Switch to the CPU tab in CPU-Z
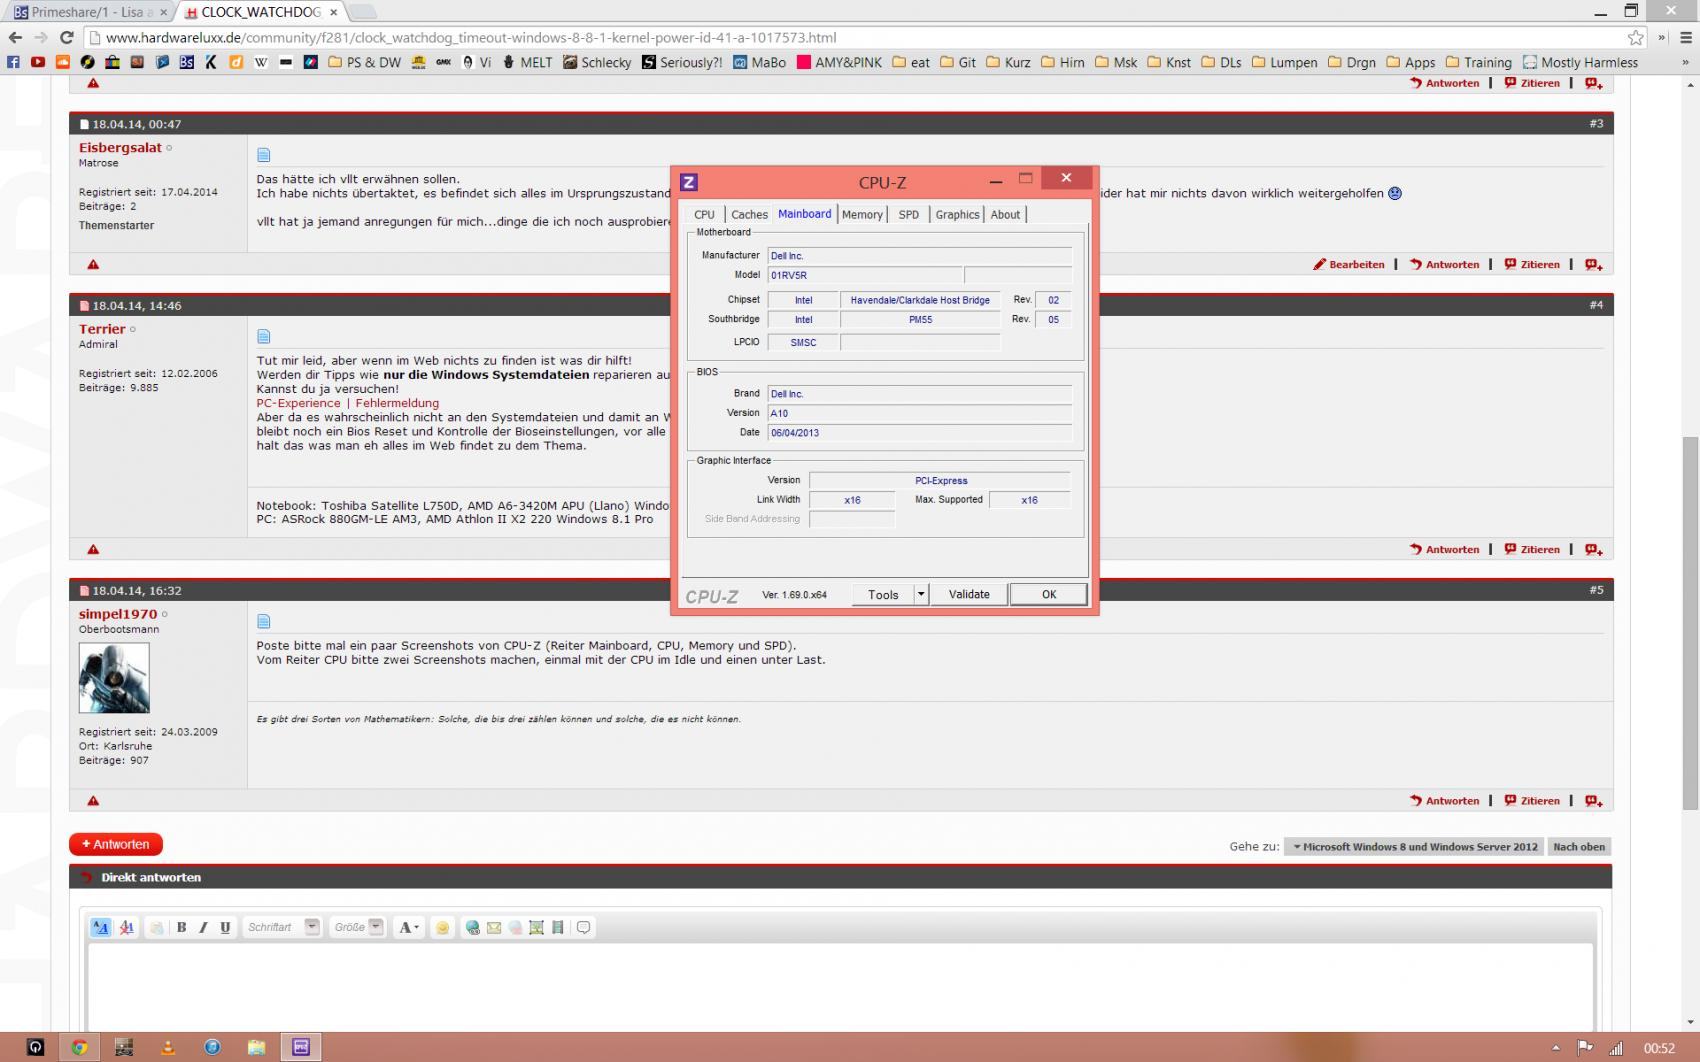Screen dimensions: 1700x1062 (704, 214)
